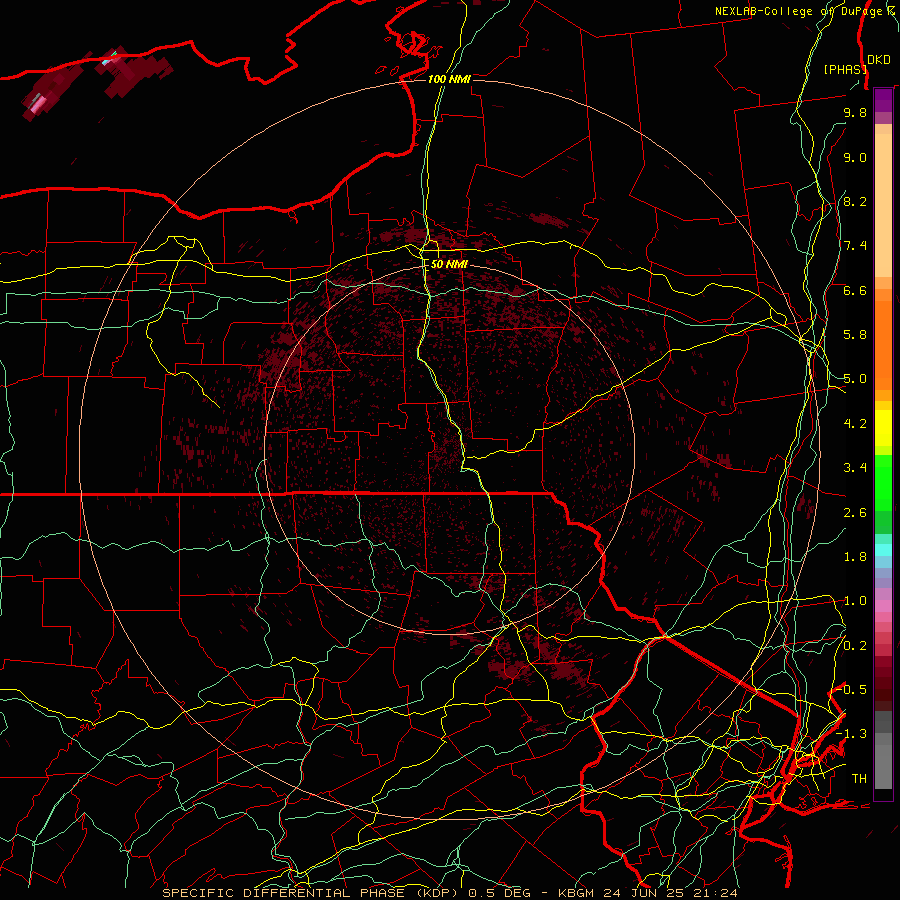Pick the bright green band near 3.4
Viewport: 900px width, 900px height.
click(883, 482)
